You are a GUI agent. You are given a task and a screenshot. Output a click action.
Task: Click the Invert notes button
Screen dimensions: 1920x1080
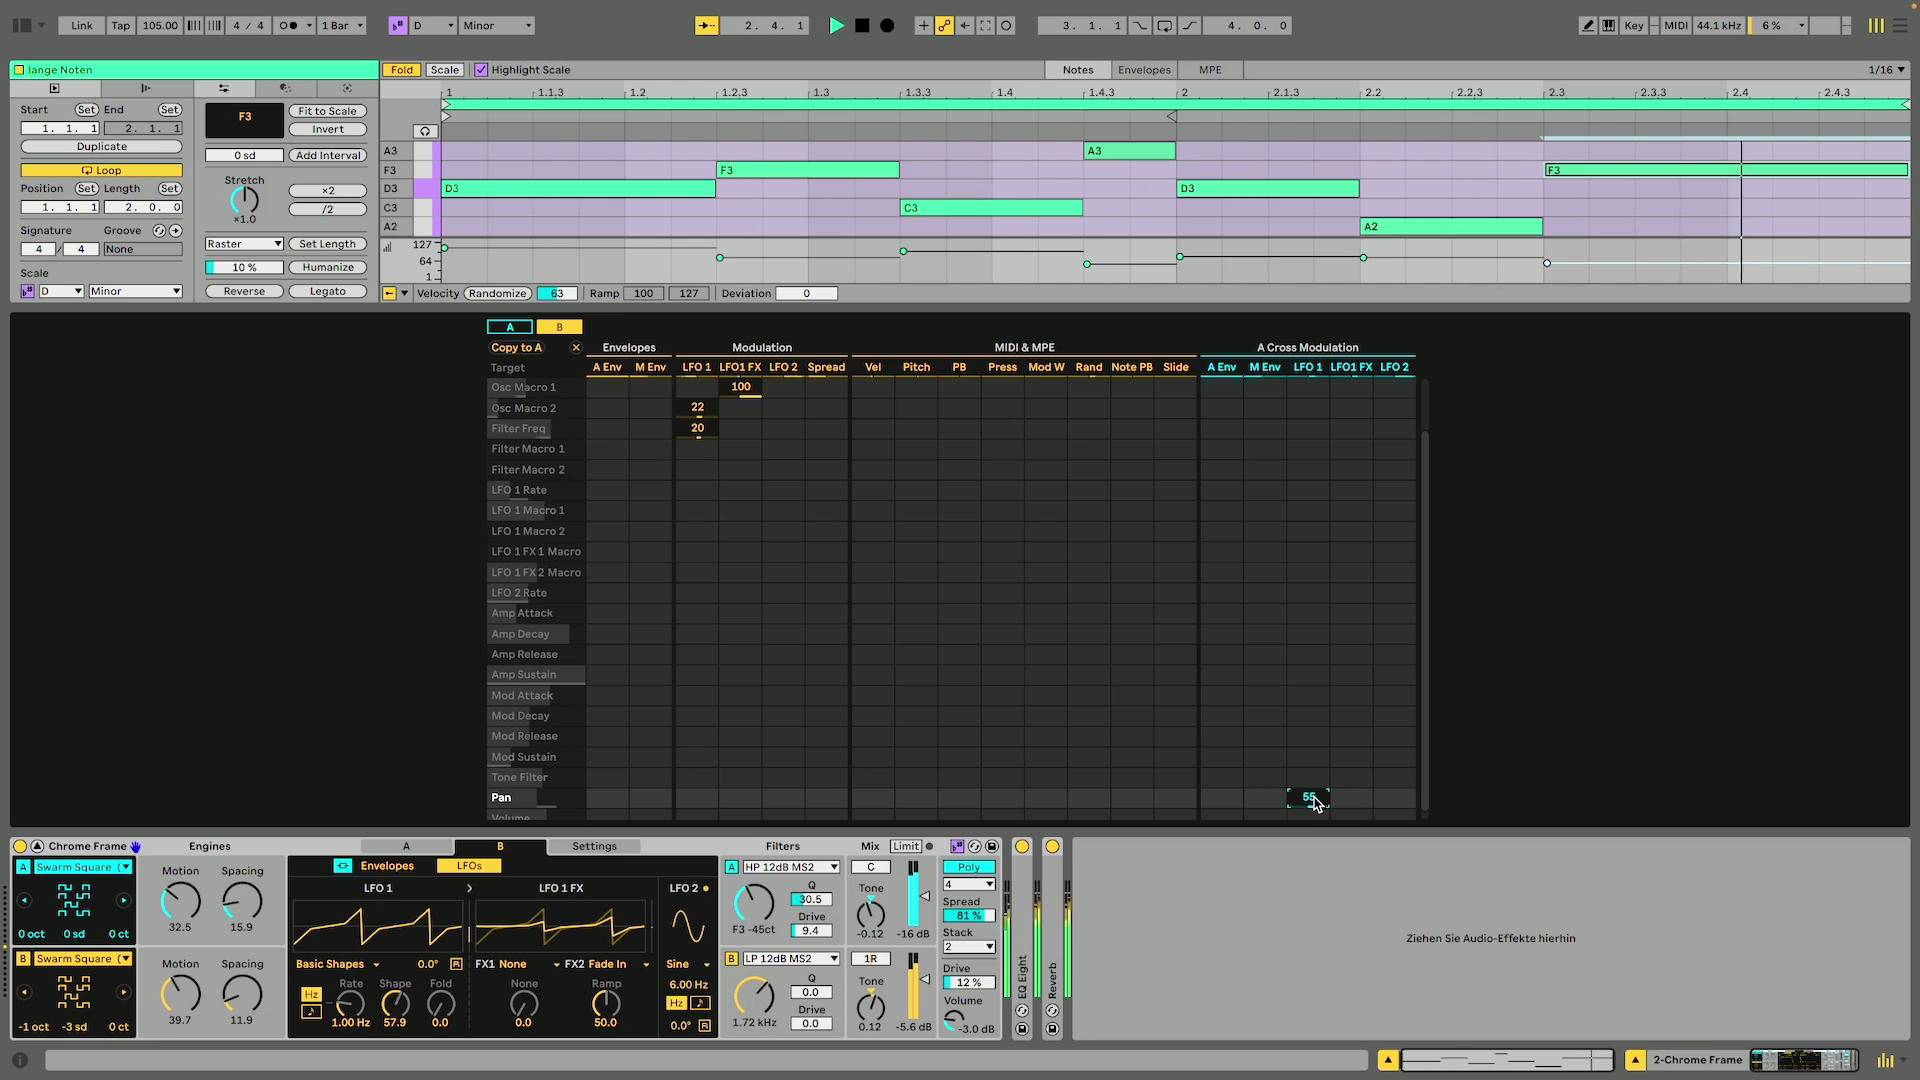(x=327, y=129)
